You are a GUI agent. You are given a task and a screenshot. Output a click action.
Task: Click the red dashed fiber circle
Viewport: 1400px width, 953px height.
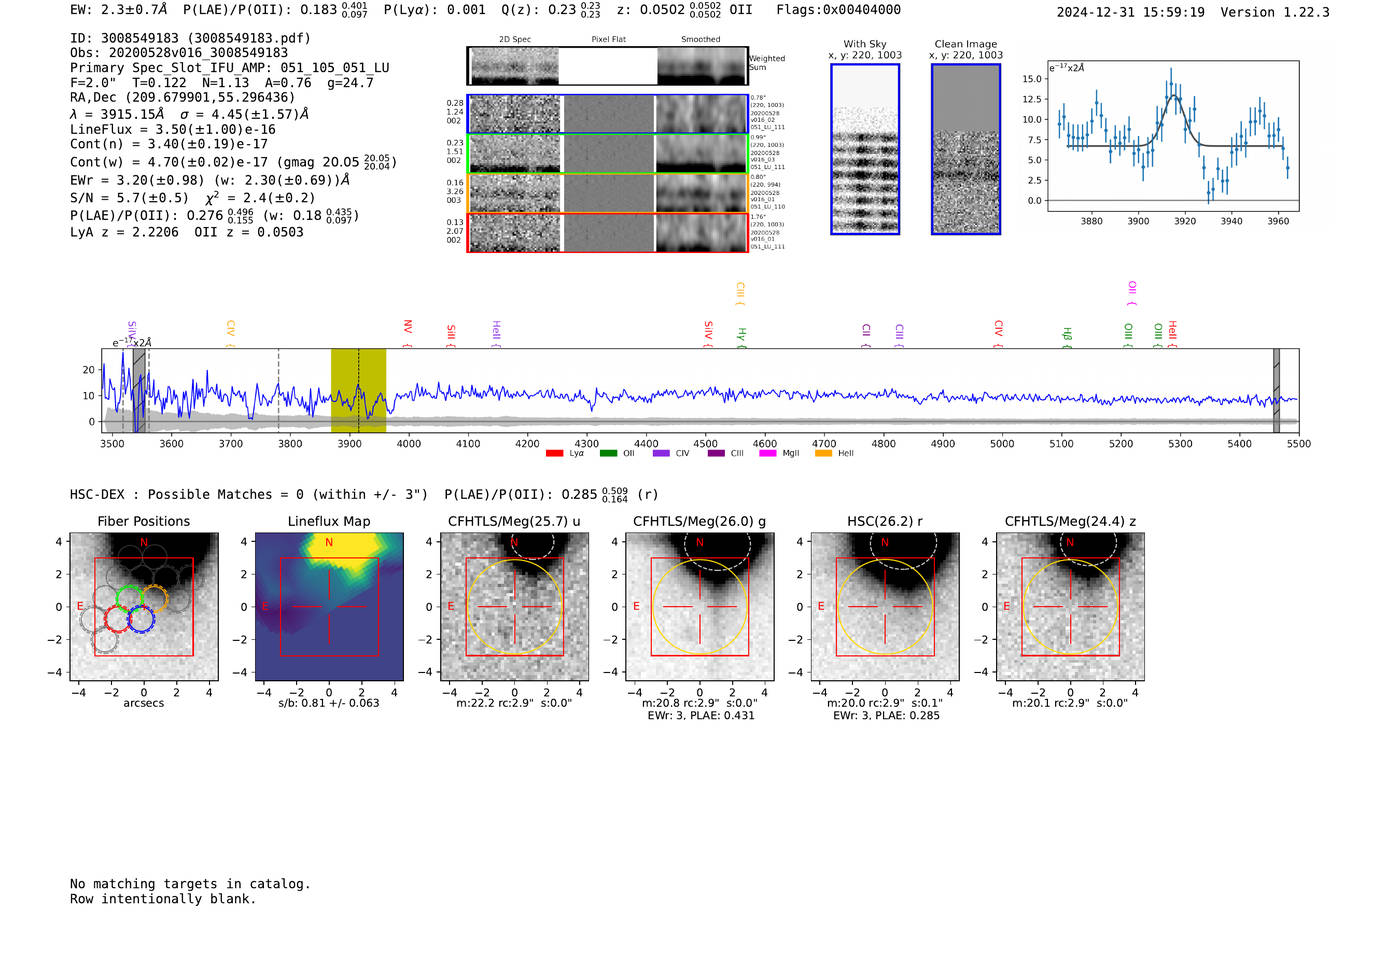pos(118,618)
